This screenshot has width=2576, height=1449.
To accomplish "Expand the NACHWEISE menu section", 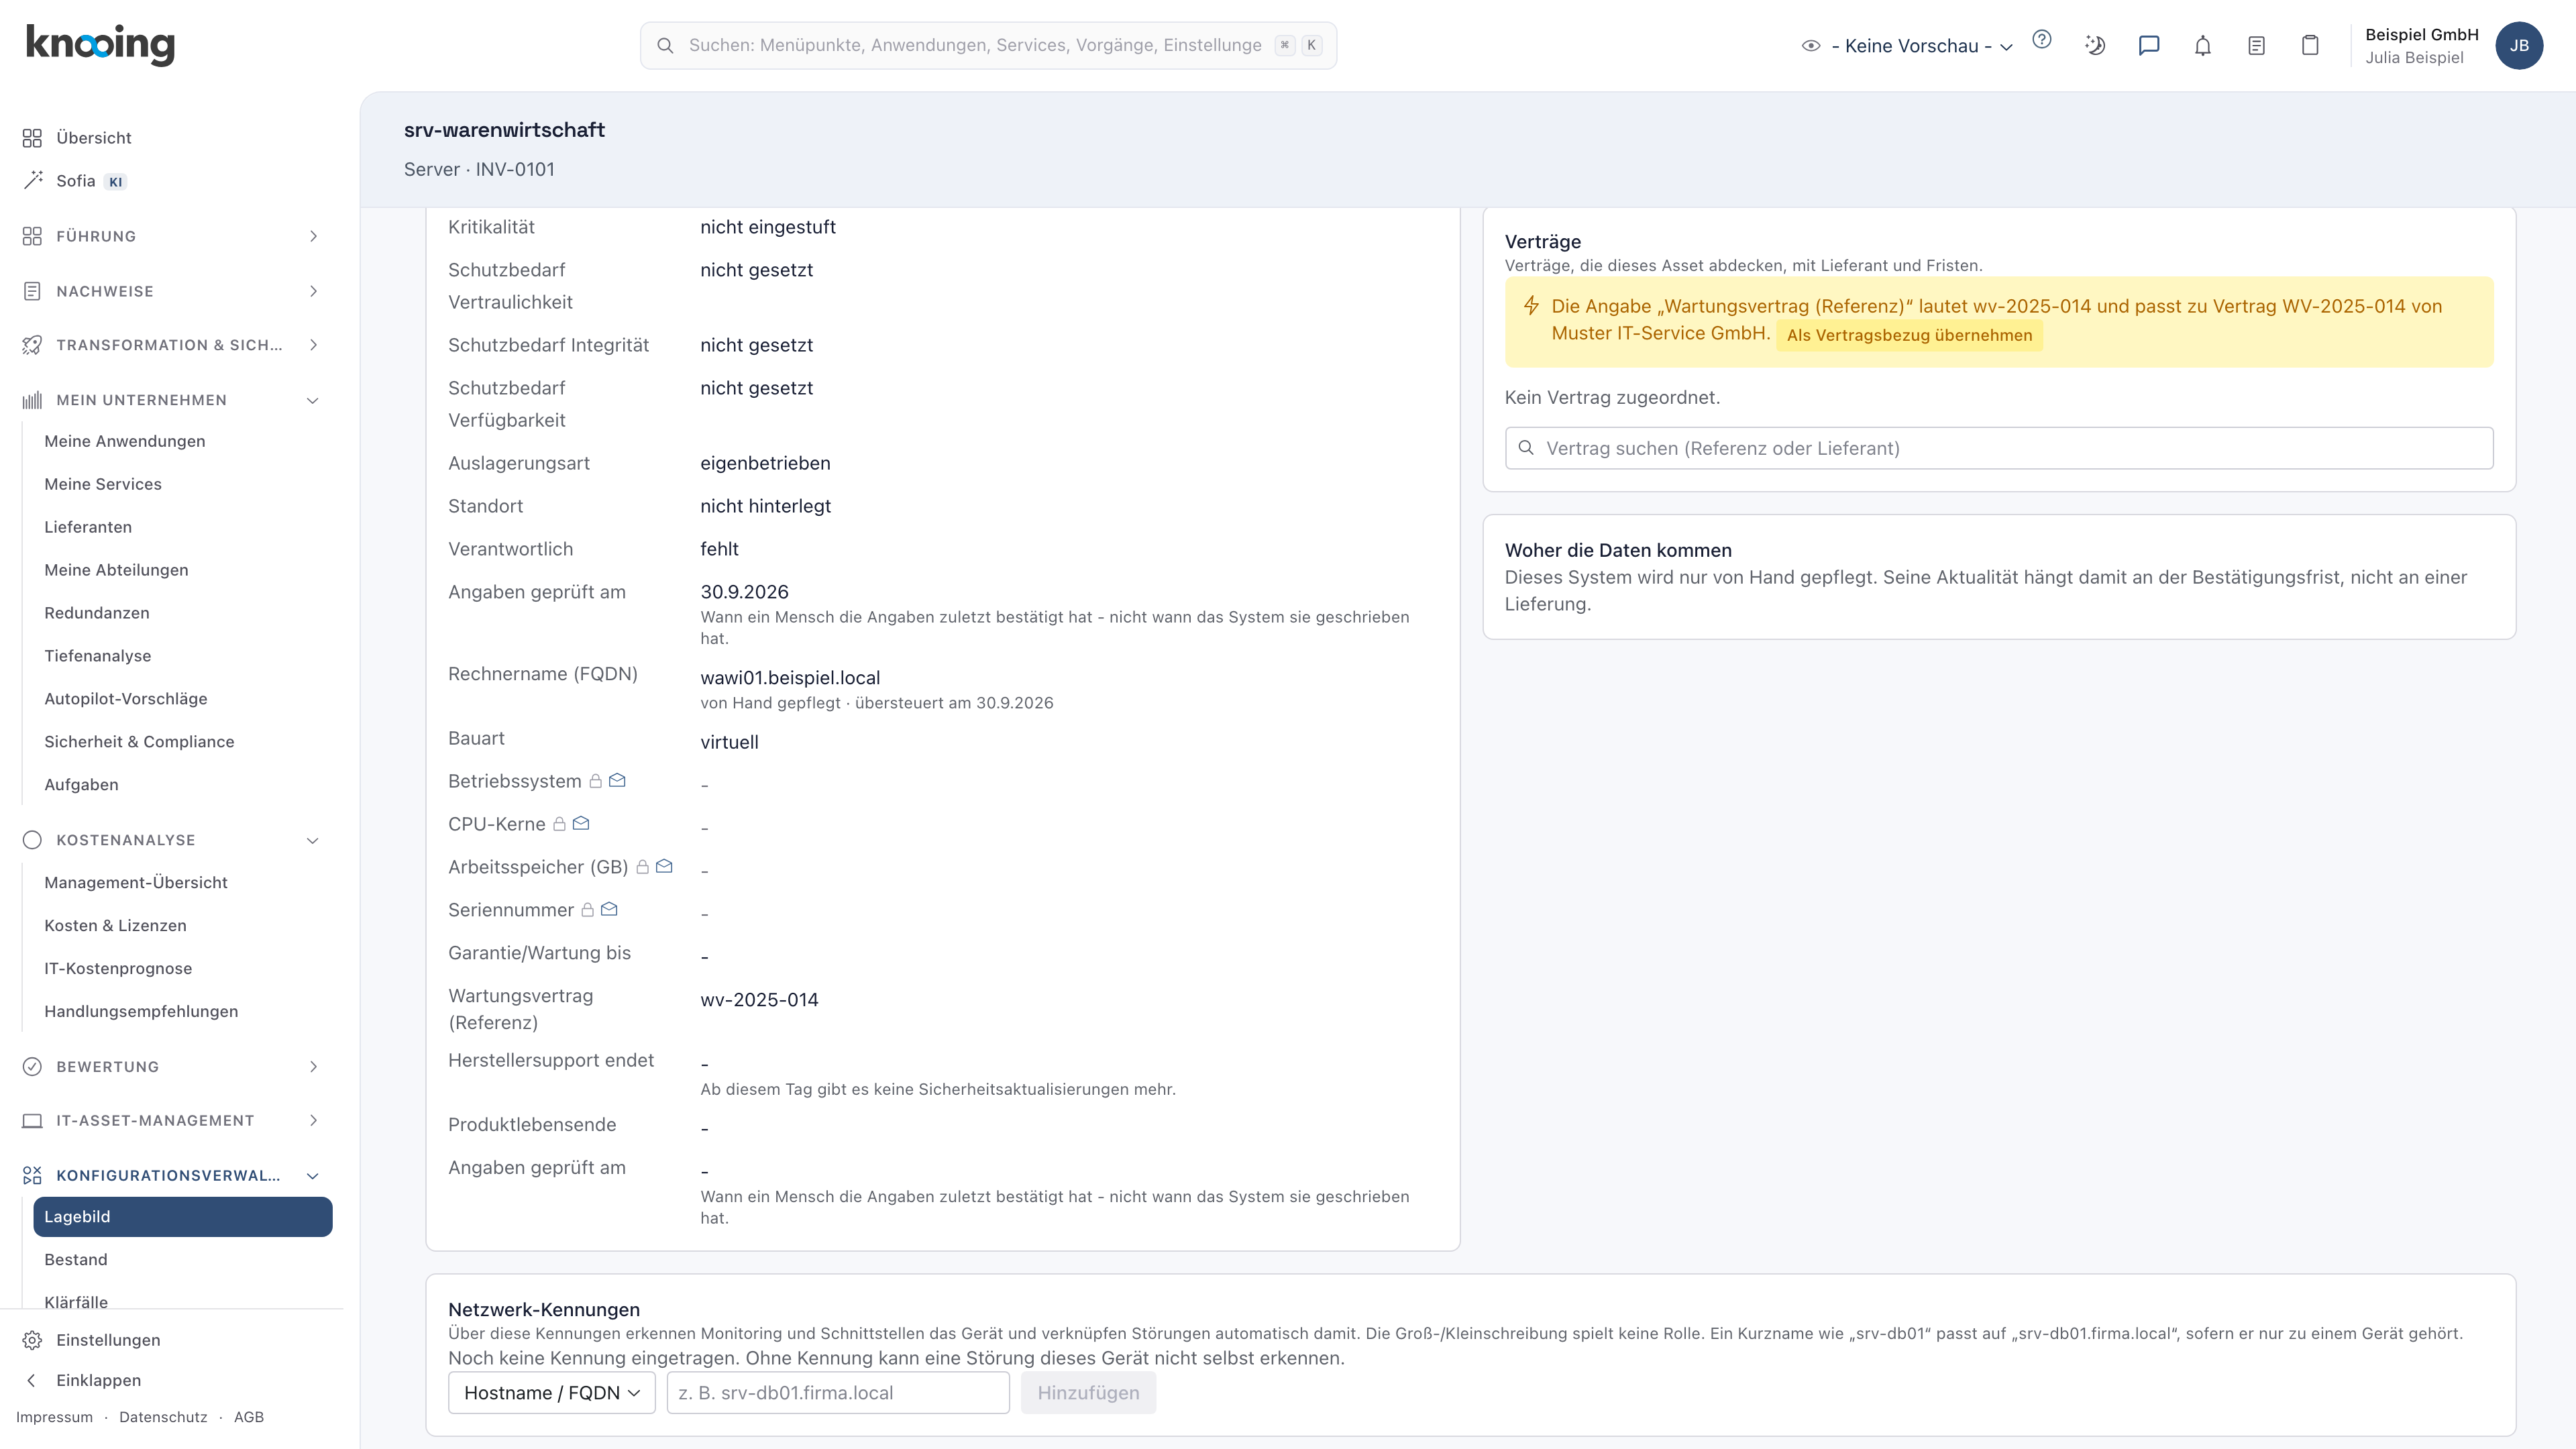I will coord(172,291).
